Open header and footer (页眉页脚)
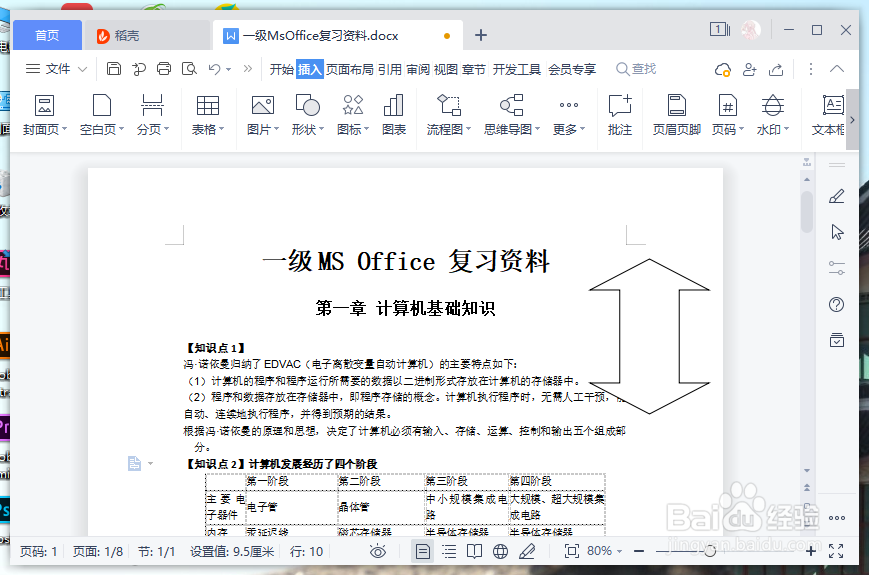 pos(677,115)
